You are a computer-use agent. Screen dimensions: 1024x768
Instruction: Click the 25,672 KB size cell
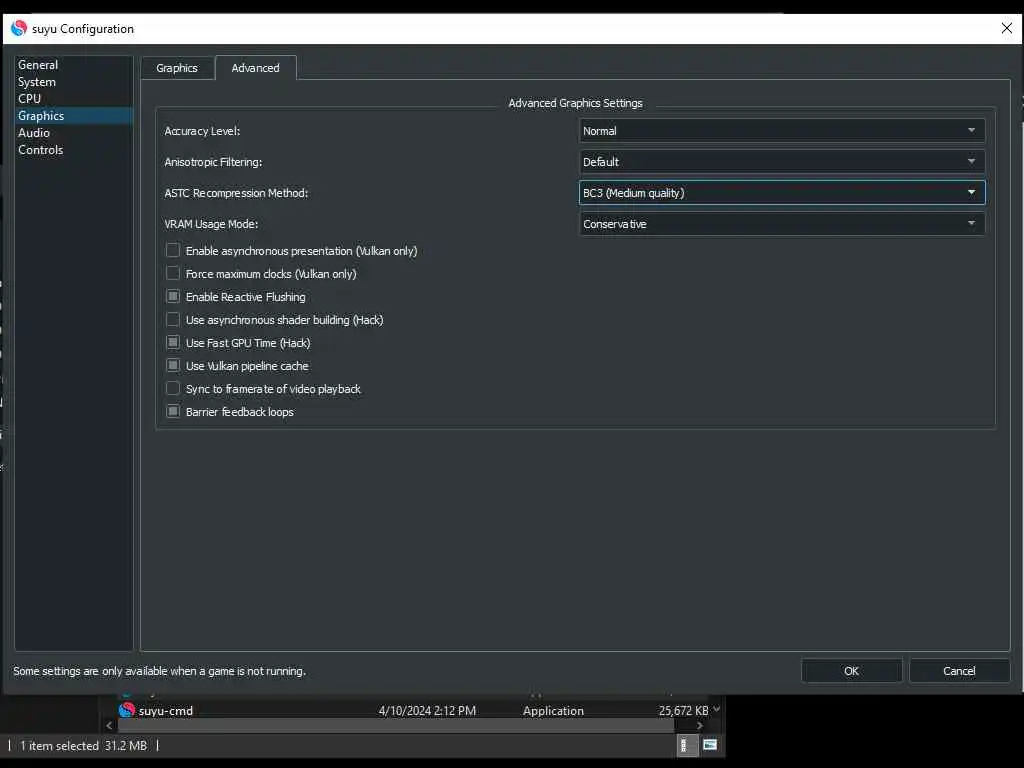point(683,711)
